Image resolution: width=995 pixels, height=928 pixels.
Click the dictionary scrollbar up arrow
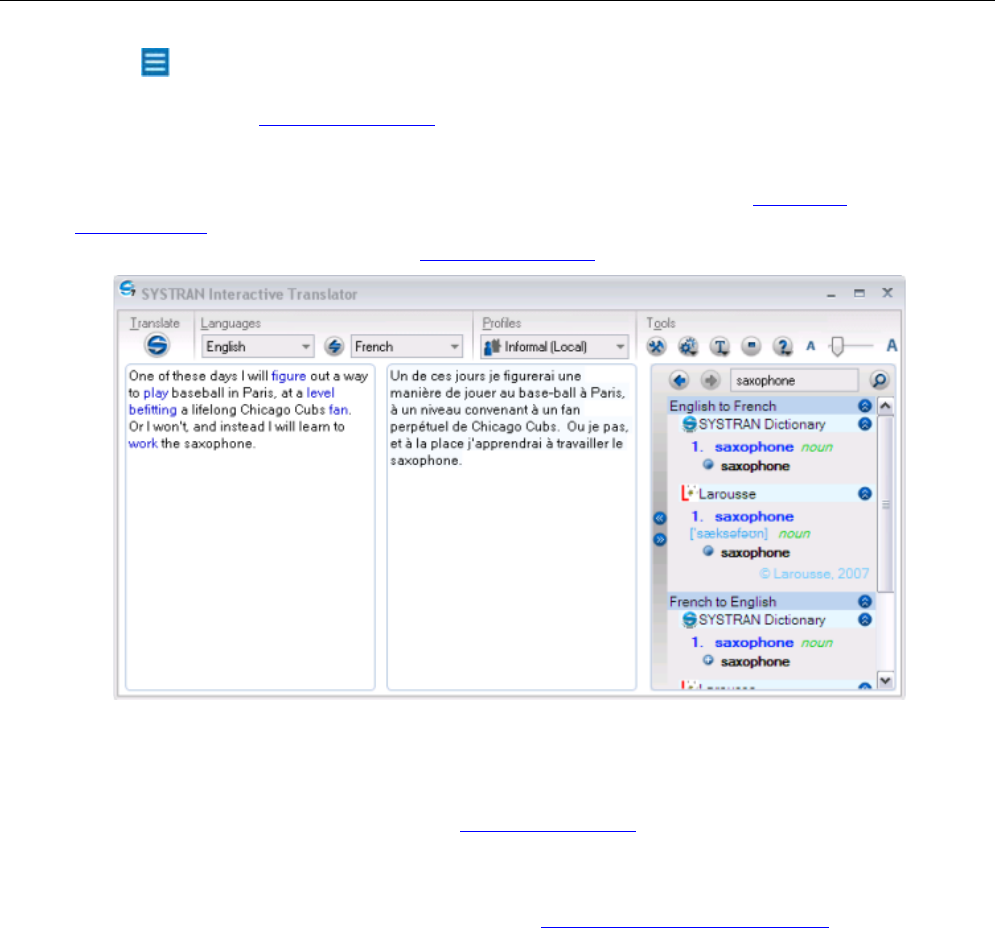[x=886, y=406]
